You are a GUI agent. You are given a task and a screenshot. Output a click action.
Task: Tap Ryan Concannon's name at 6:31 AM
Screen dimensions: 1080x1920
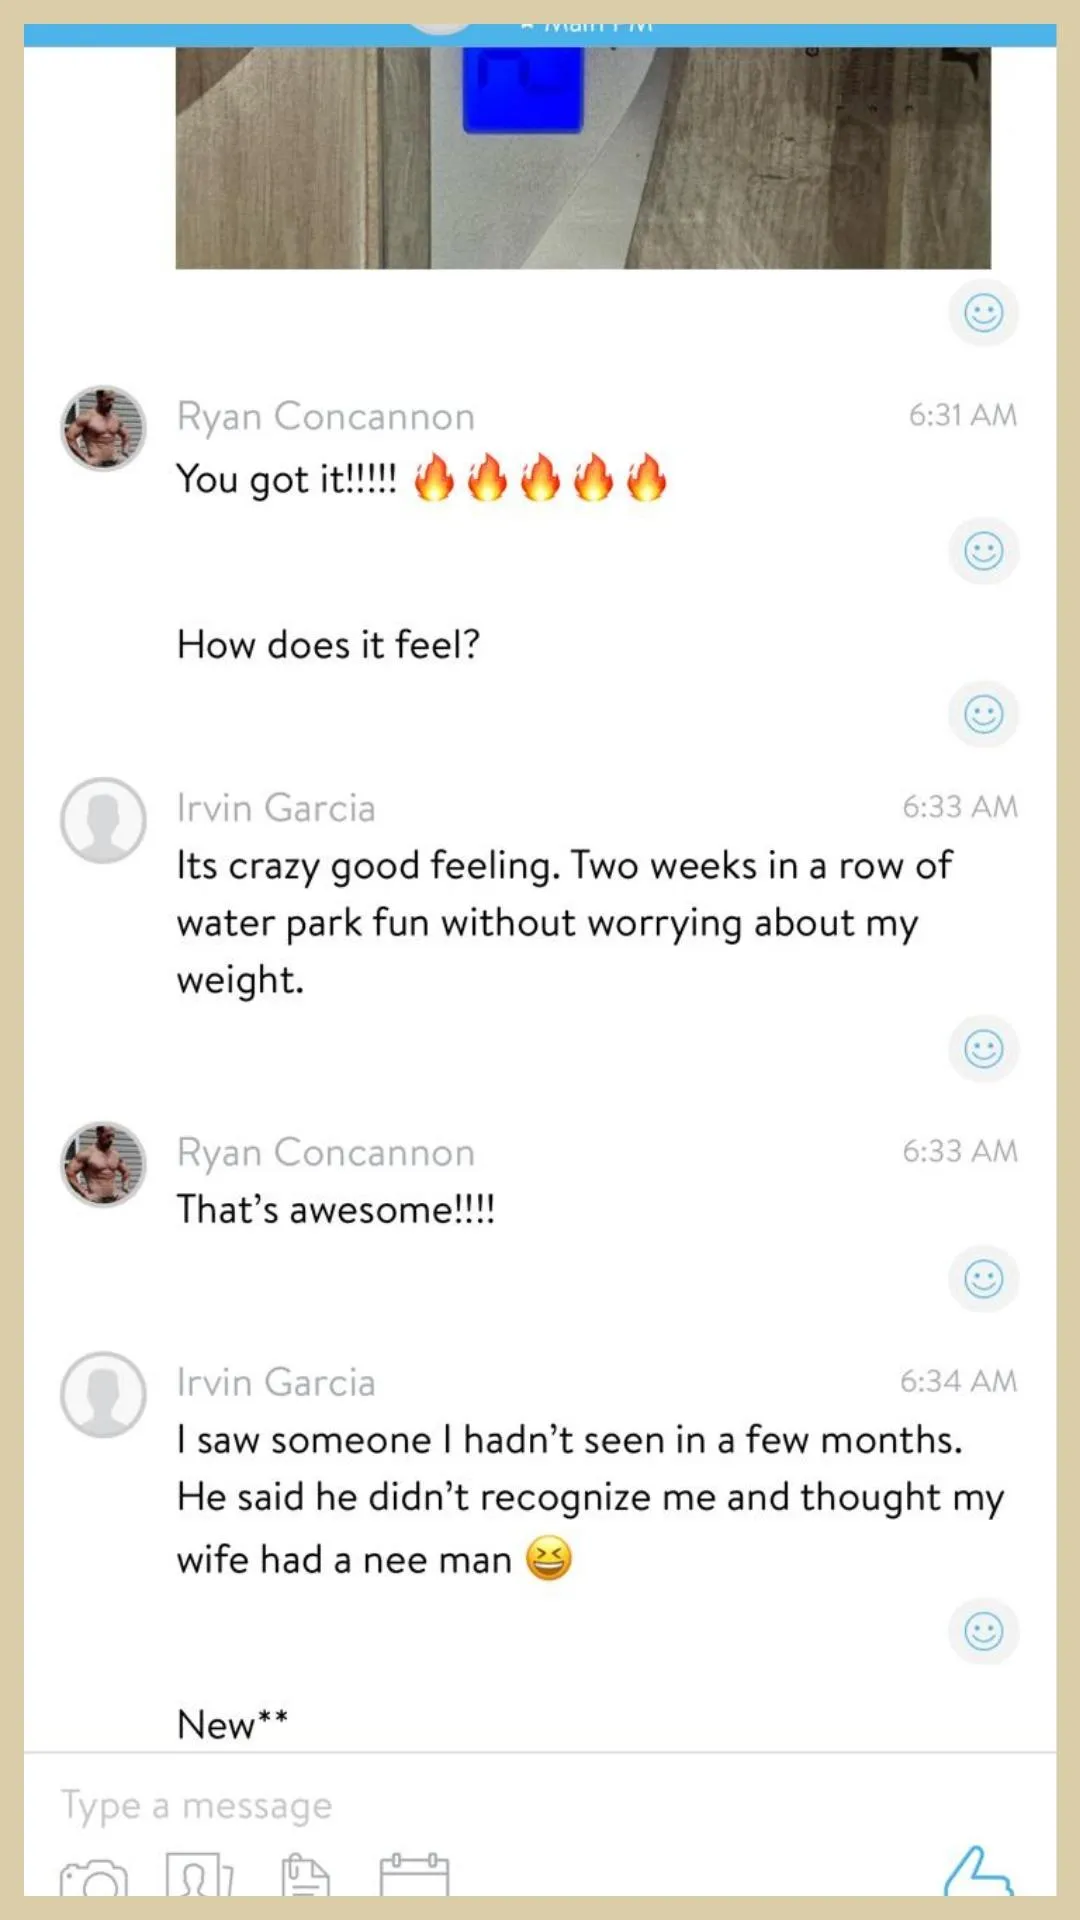(x=326, y=417)
